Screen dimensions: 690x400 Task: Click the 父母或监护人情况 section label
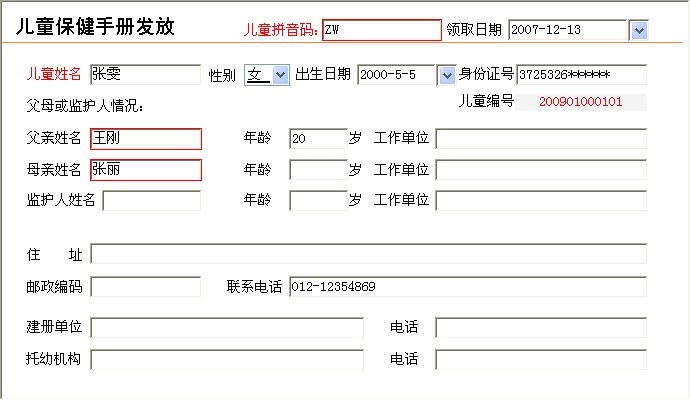pyautogui.click(x=85, y=106)
